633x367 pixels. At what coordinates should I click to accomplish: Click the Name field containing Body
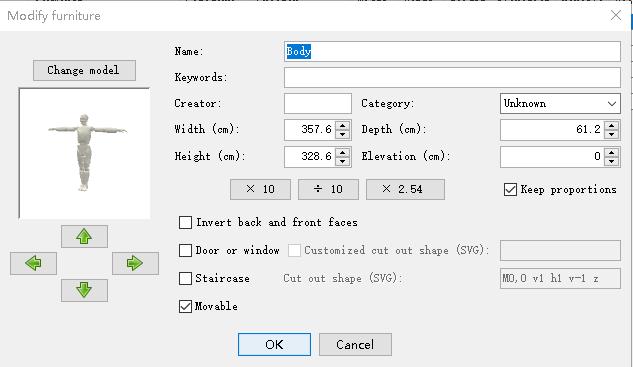pos(452,51)
